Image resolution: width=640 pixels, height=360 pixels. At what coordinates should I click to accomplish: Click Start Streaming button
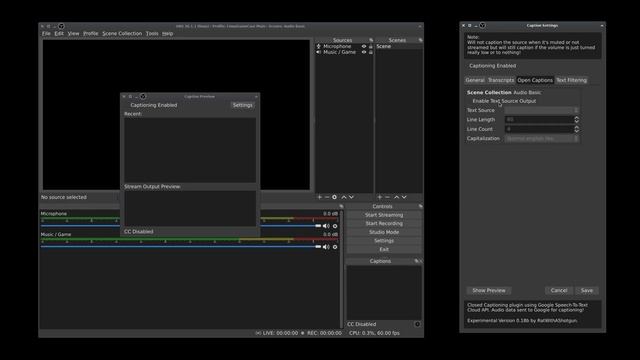click(384, 215)
